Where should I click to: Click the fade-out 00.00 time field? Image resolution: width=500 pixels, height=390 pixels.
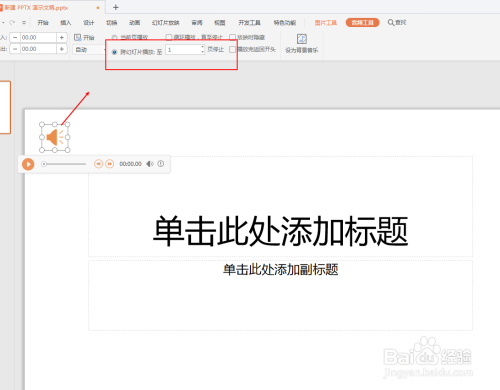tap(38, 49)
